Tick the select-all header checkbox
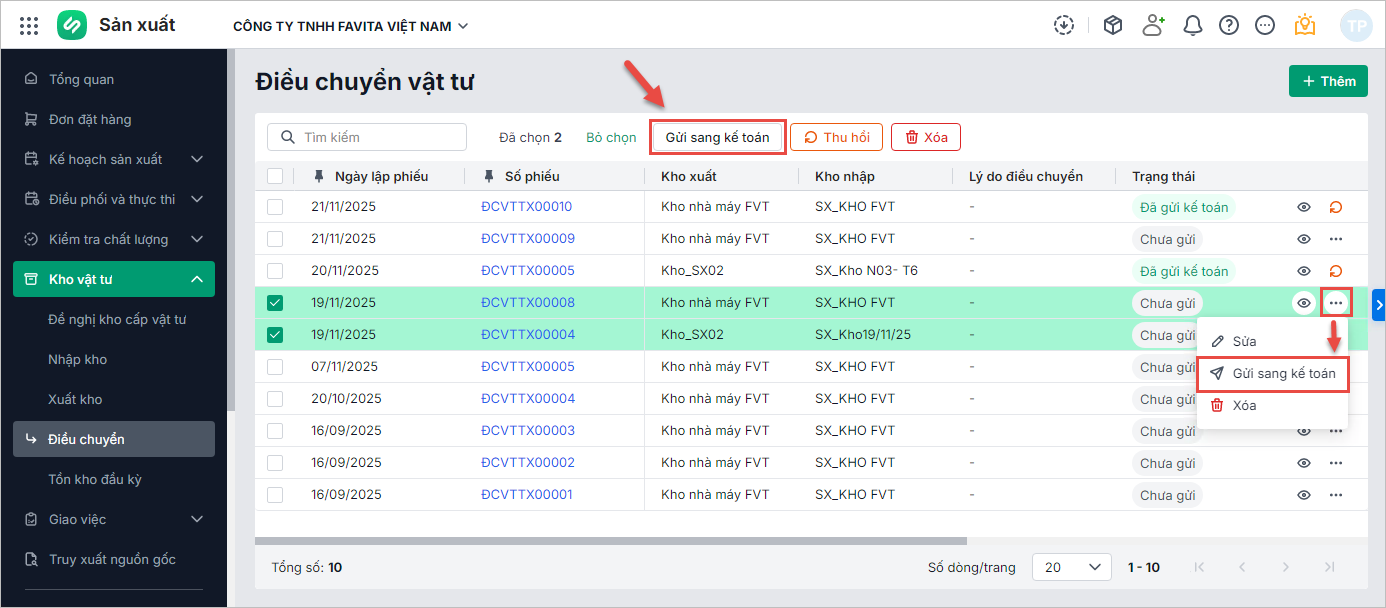 tap(275, 177)
